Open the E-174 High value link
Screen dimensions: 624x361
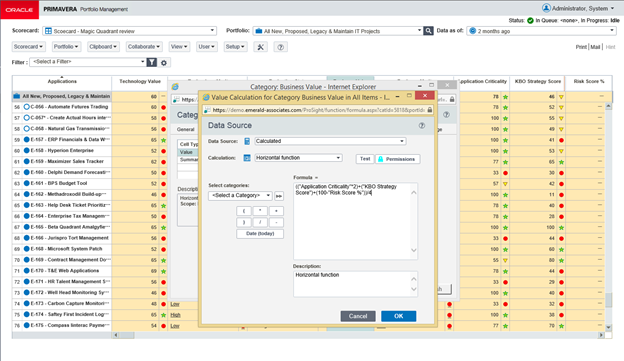tap(176, 315)
